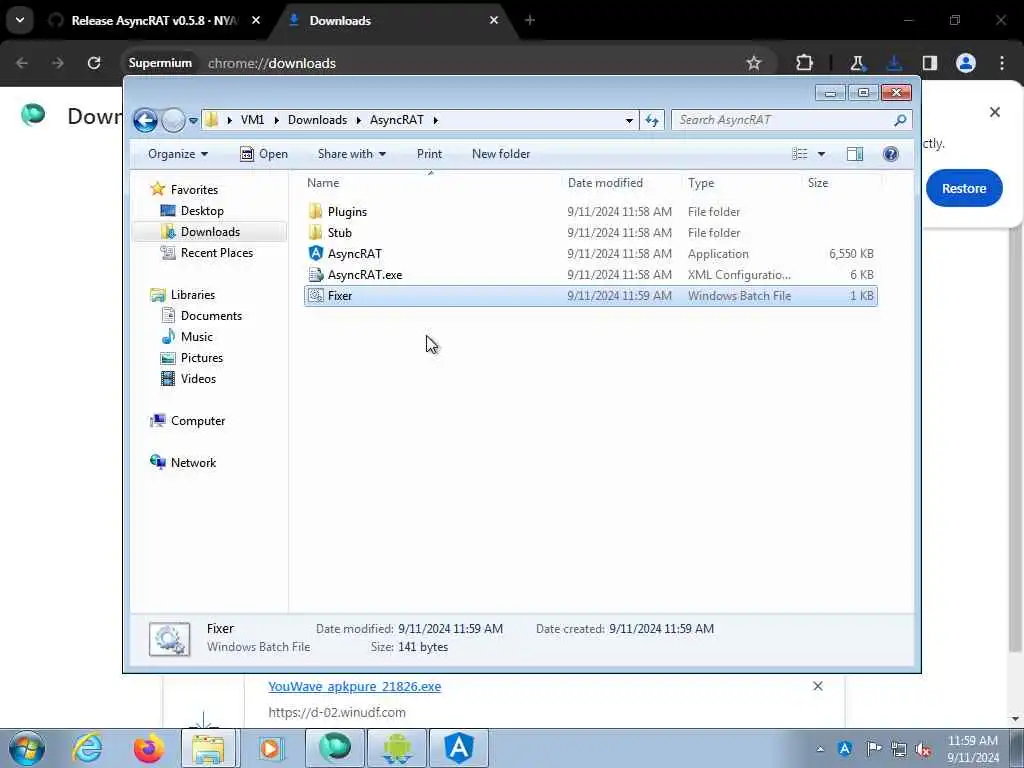Open the browser three-dot menu
This screenshot has width=1024, height=768.
pyautogui.click(x=1002, y=63)
